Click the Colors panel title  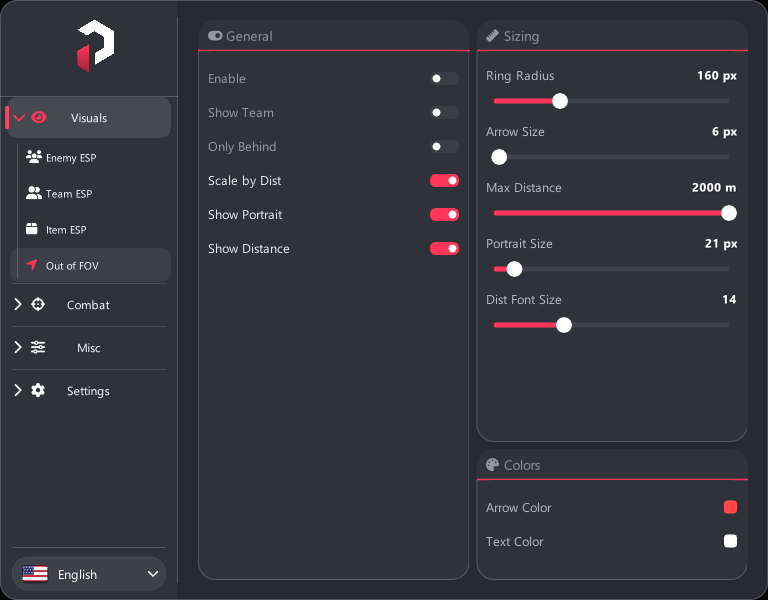[522, 465]
